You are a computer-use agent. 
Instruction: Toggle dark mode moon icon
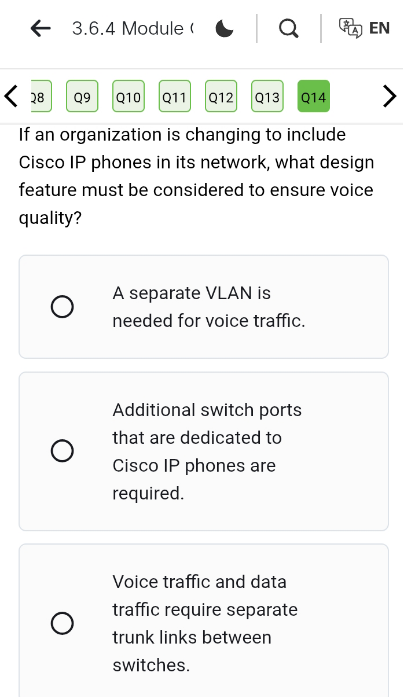(224, 28)
